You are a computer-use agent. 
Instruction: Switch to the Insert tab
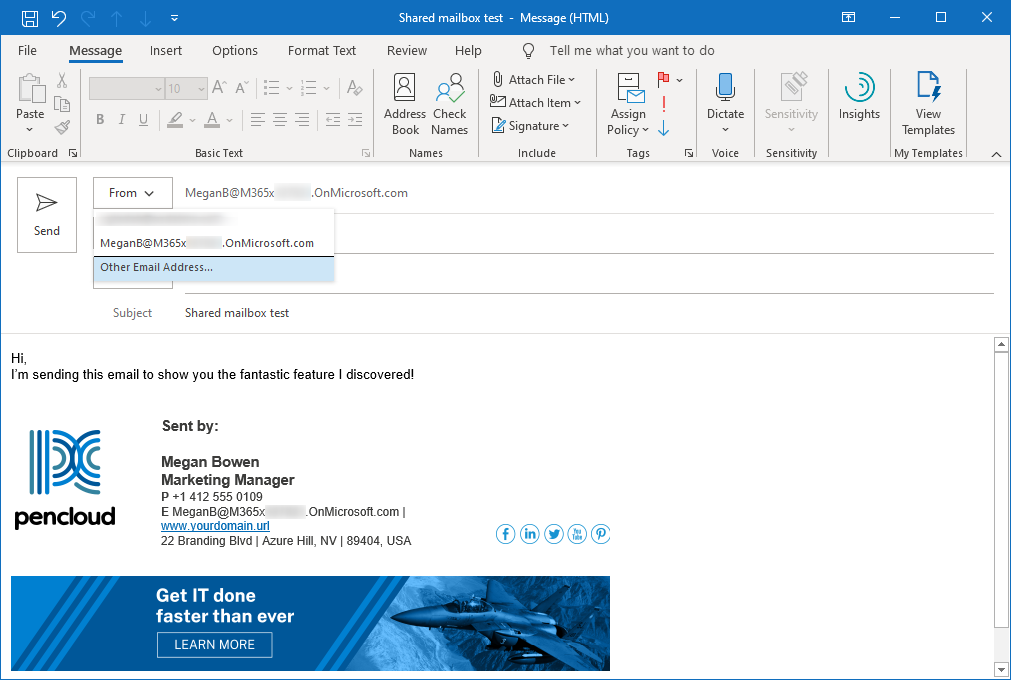pos(166,51)
